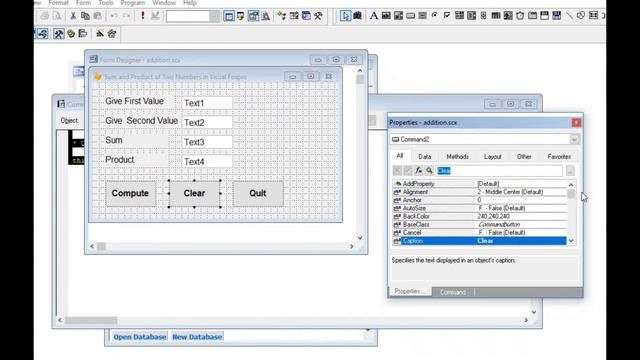
Task: Open the Tools menu
Action: click(x=106, y=3)
